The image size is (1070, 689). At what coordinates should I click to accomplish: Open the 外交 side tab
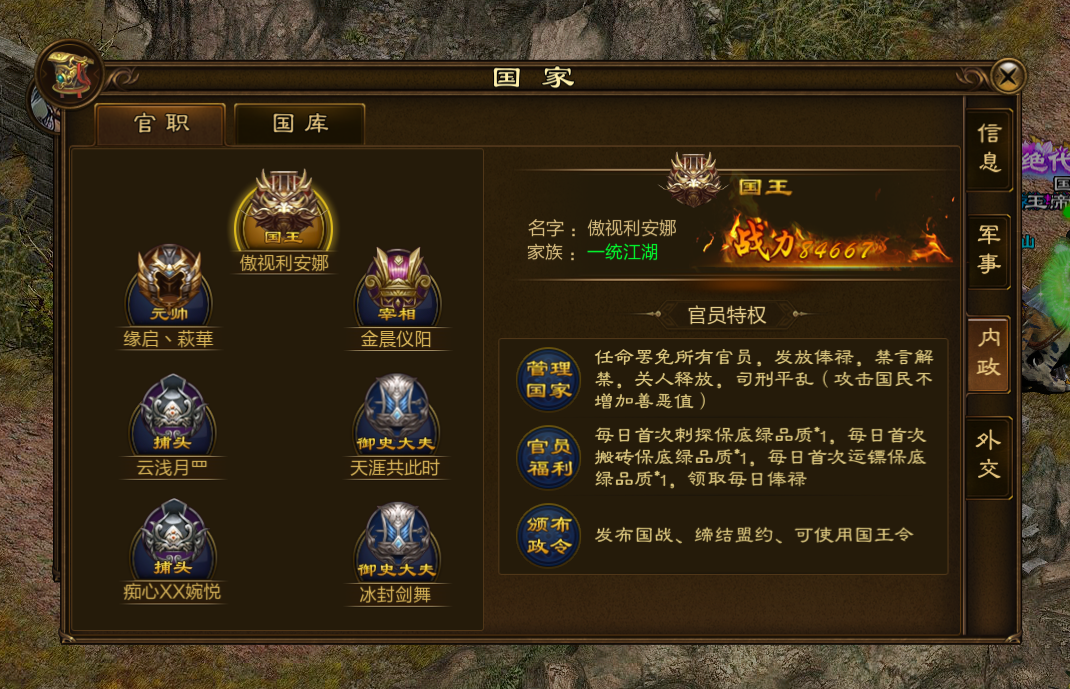[989, 455]
